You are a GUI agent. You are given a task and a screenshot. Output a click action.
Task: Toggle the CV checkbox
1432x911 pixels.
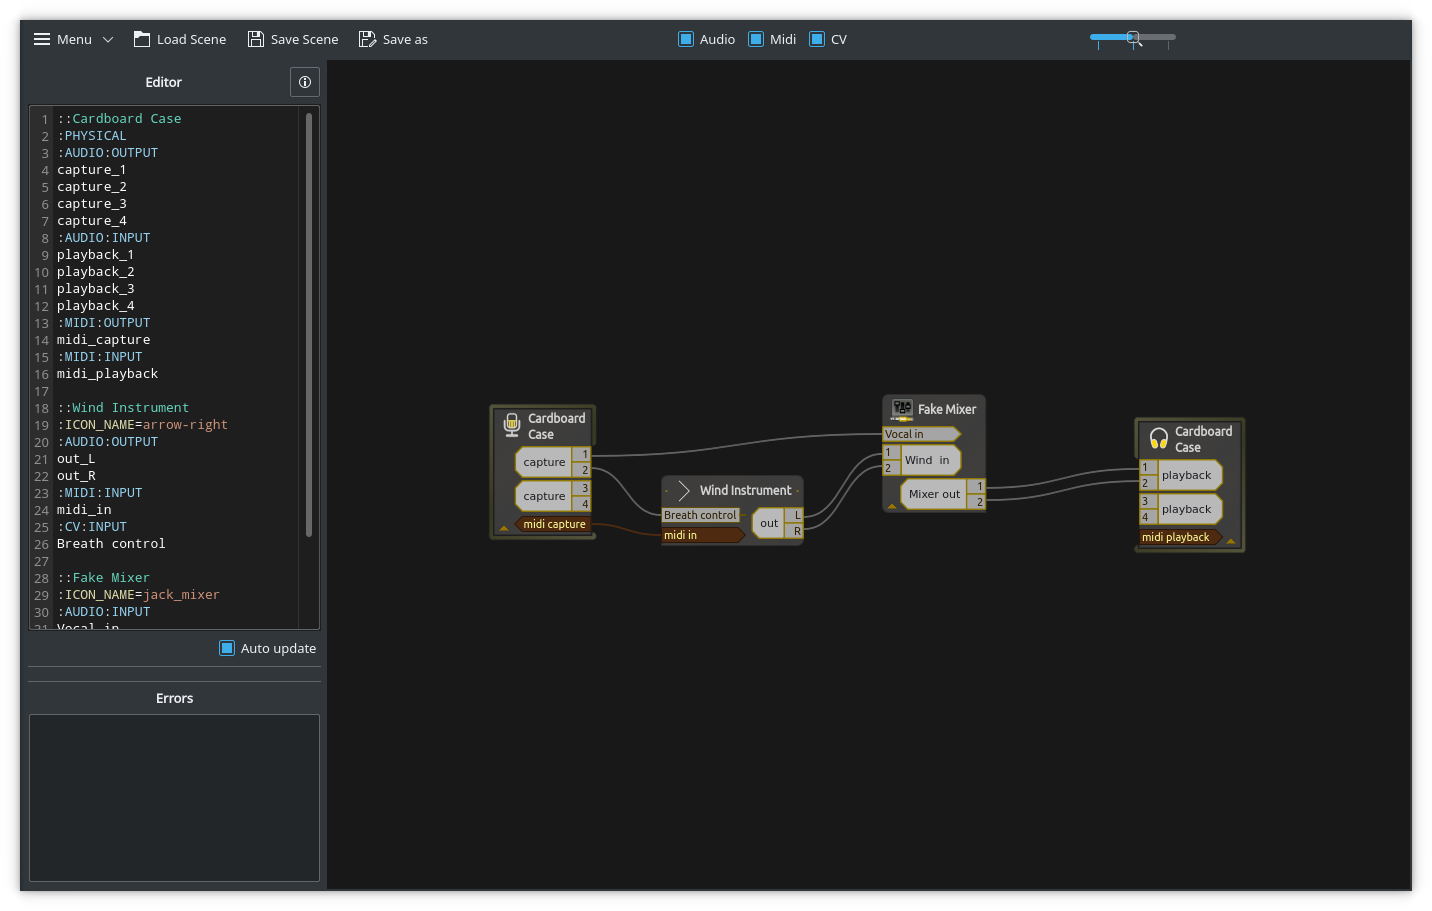pos(817,39)
